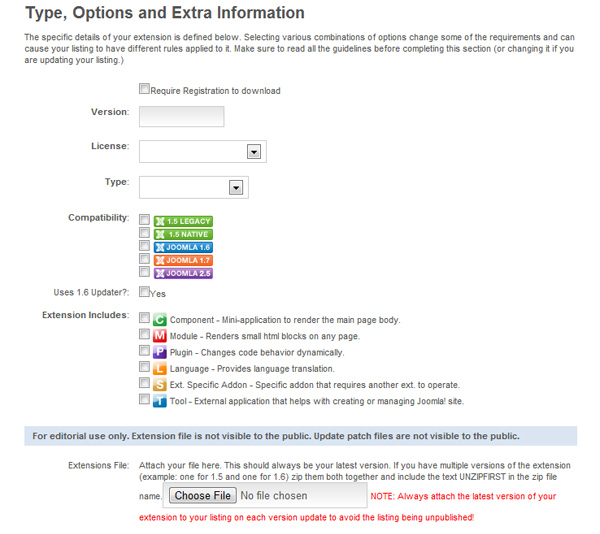This screenshot has width=600, height=534.
Task: Click the 'Extension Includes:' label
Action: 85,315
